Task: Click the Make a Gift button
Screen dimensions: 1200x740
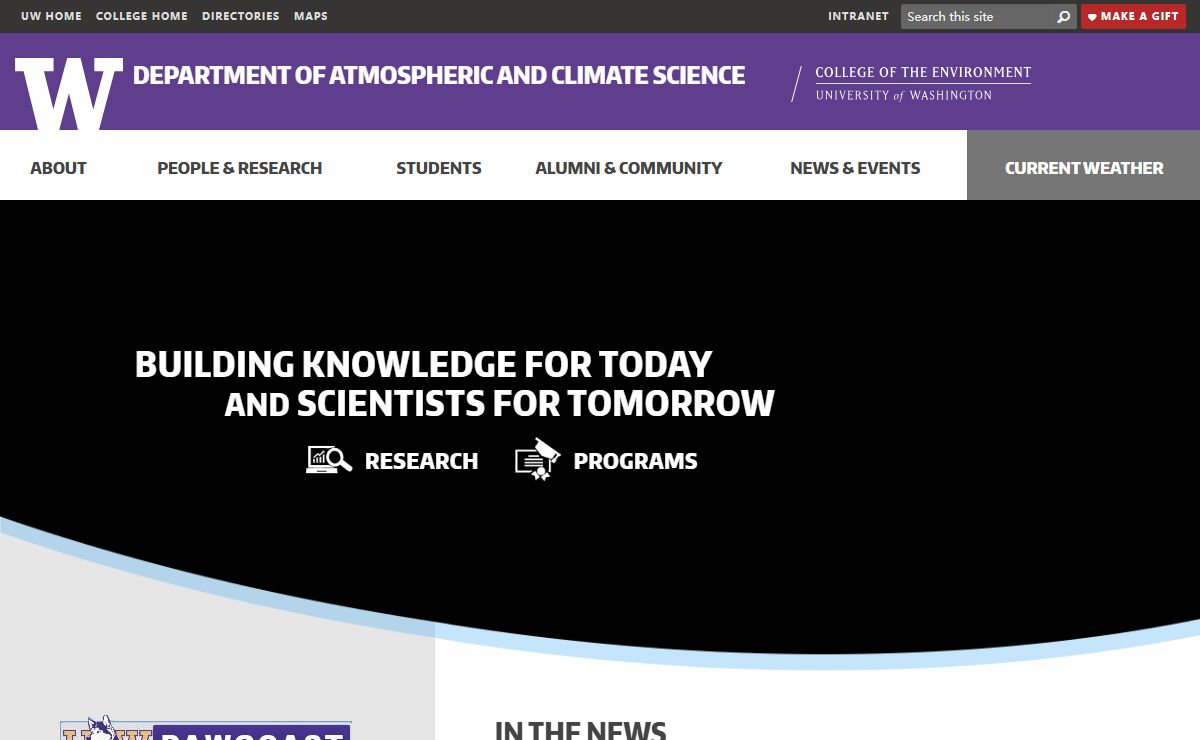Action: coord(1133,16)
